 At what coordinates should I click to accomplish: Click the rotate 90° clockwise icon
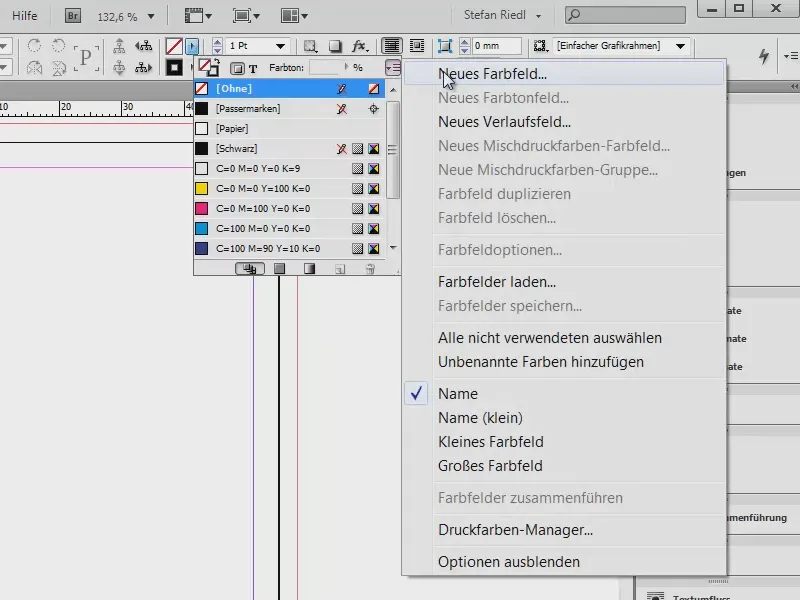pos(34,45)
